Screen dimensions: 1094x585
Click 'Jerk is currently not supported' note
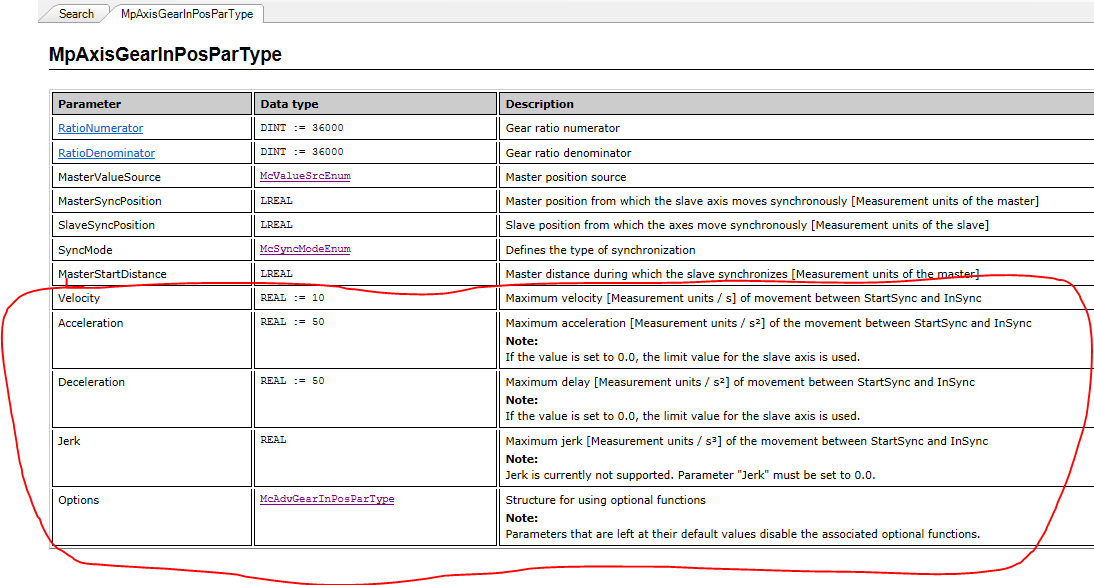pos(690,475)
